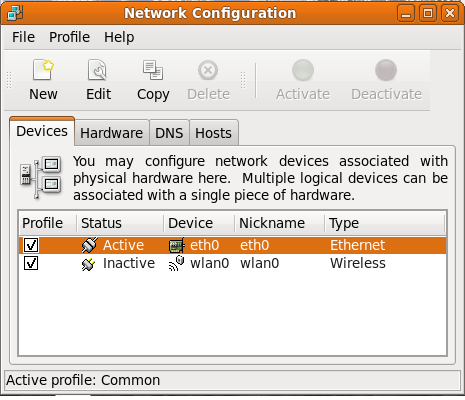Click the Ethernet card icon beside eth0
Viewport: 465px width, 400px height.
(x=177, y=246)
